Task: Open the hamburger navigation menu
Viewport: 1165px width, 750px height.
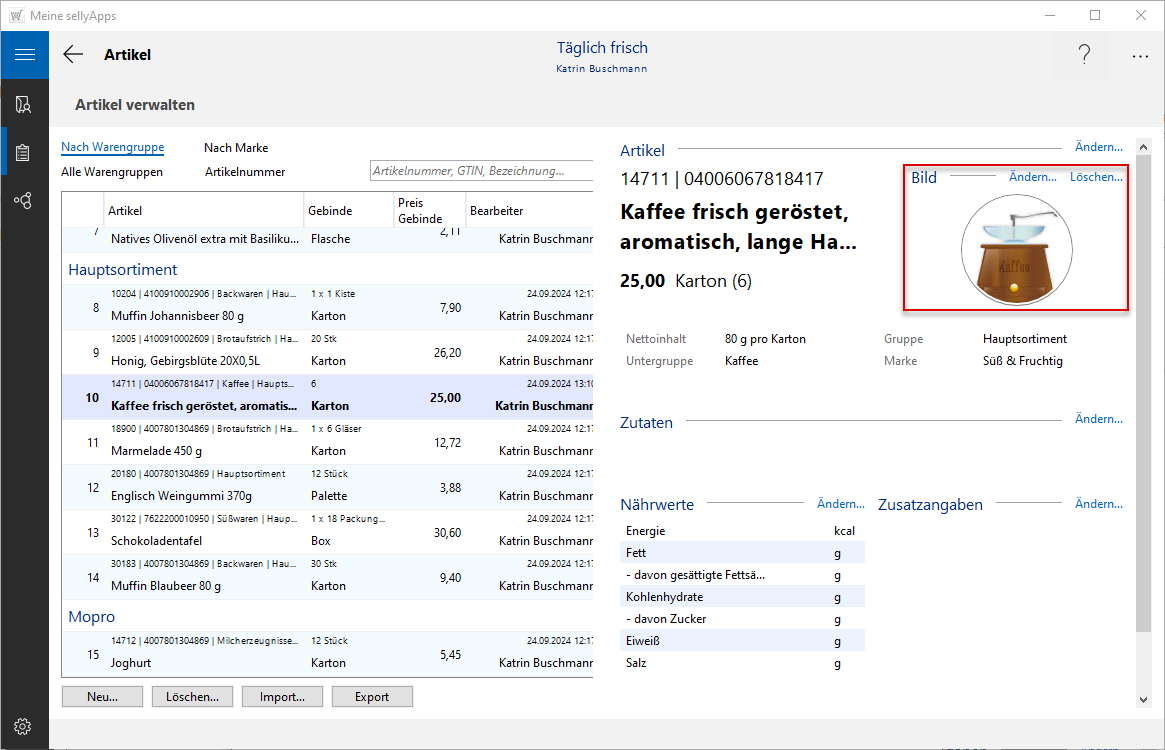Action: (24, 55)
